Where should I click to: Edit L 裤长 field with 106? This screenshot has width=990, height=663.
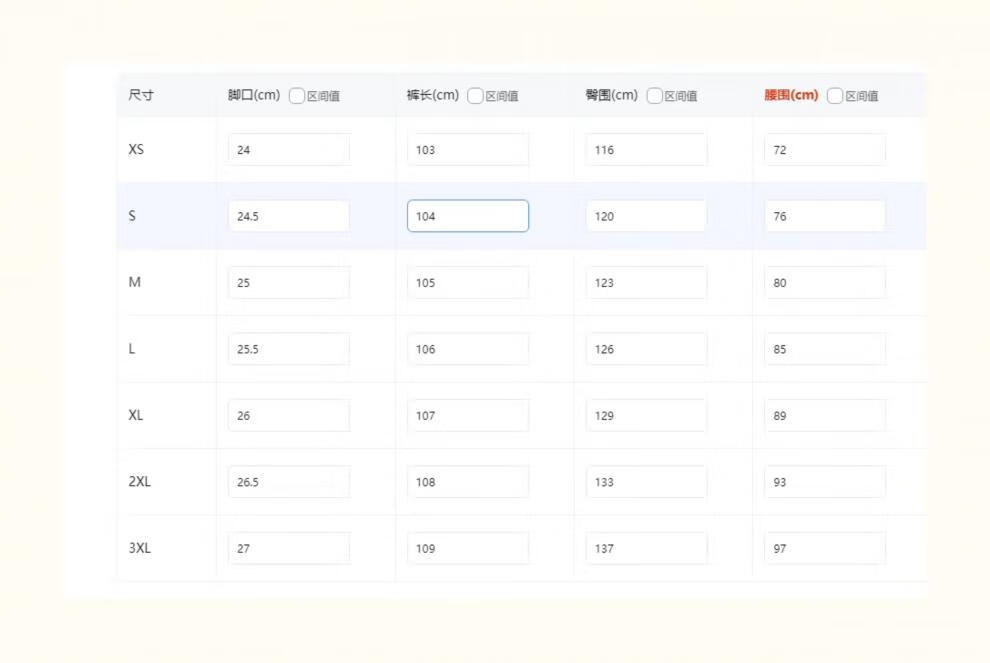point(468,349)
